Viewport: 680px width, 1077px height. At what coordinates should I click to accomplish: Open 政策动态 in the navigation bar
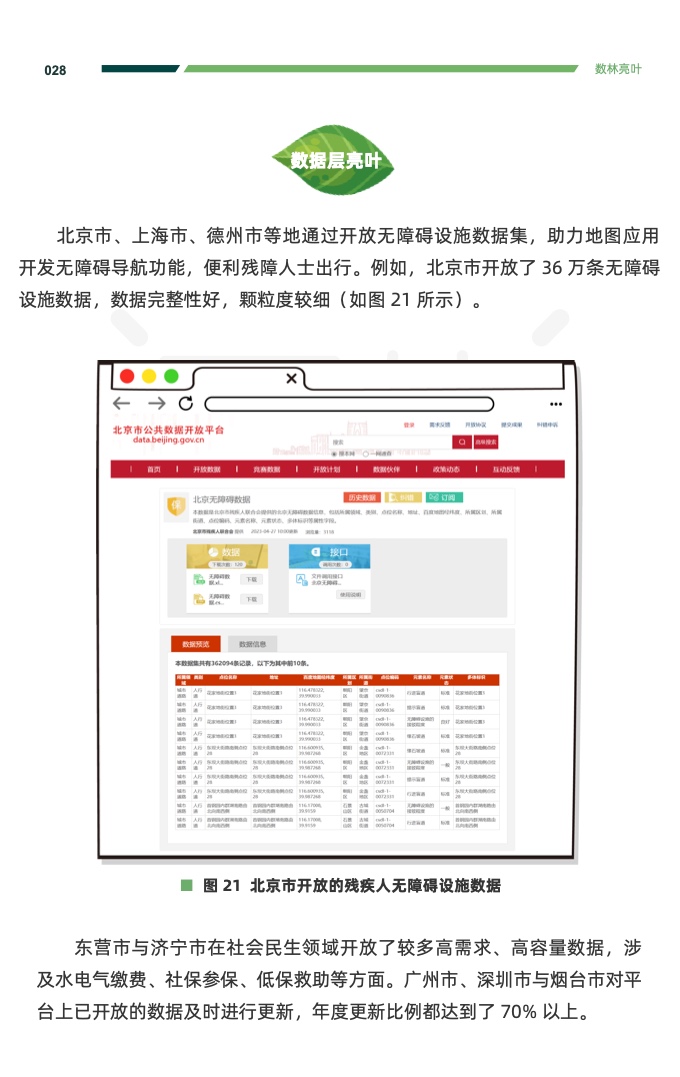446,469
